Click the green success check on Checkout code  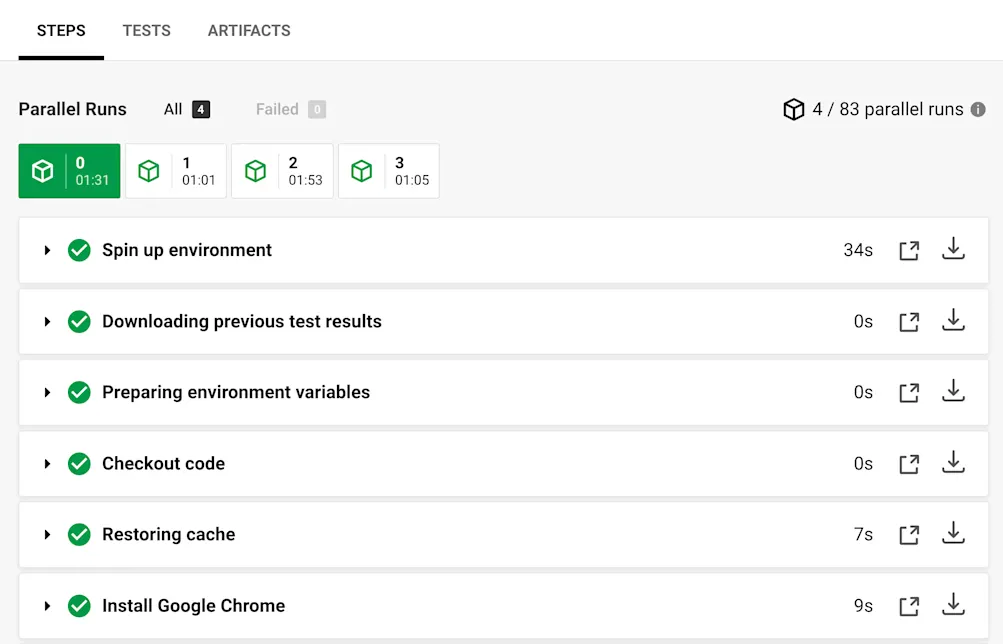tap(79, 463)
